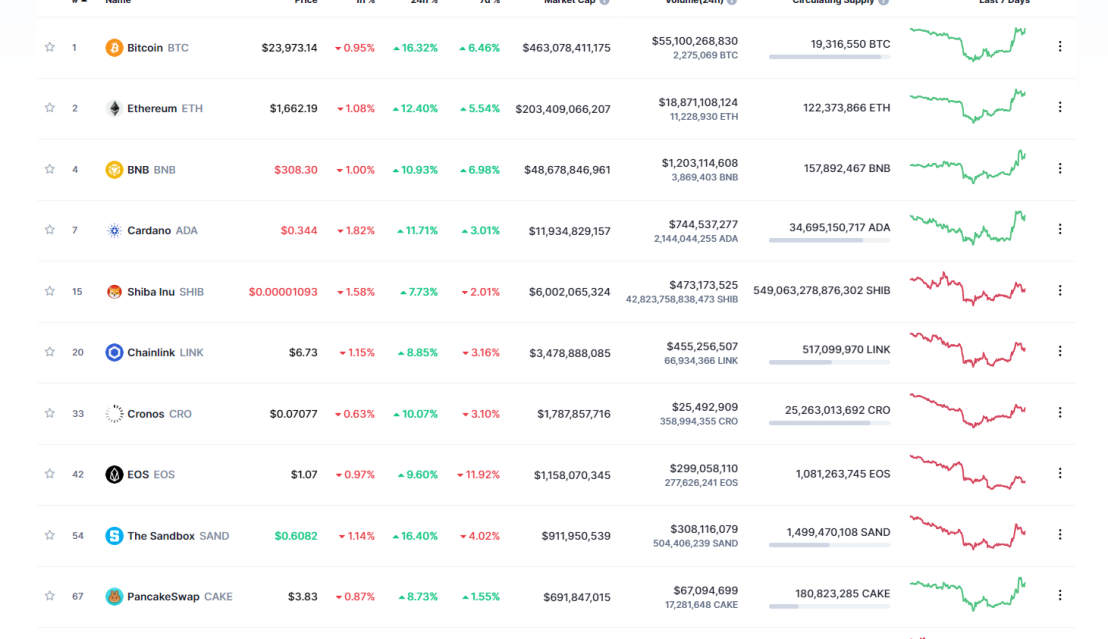Viewport: 1108px width, 639px height.
Task: Open the three-dot menu for Cronos
Action: [1059, 412]
